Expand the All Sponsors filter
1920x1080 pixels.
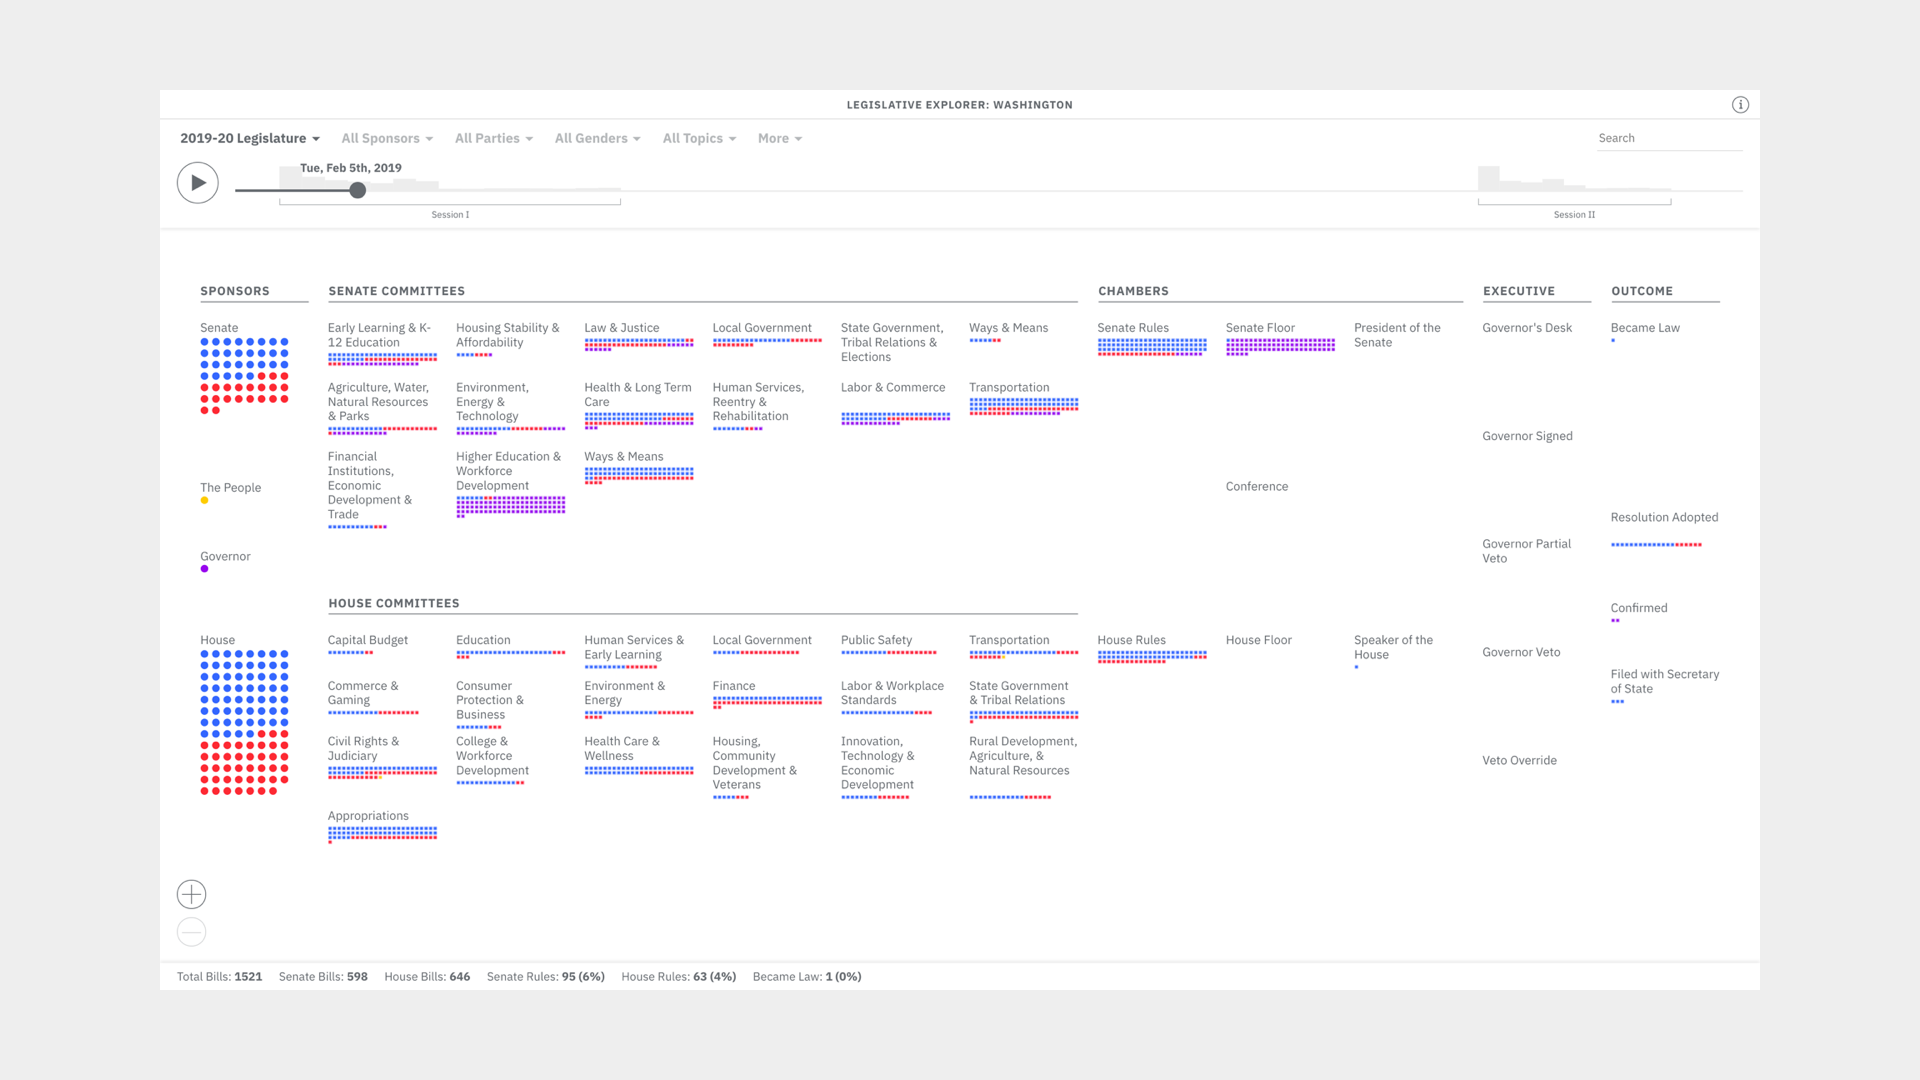(x=386, y=138)
